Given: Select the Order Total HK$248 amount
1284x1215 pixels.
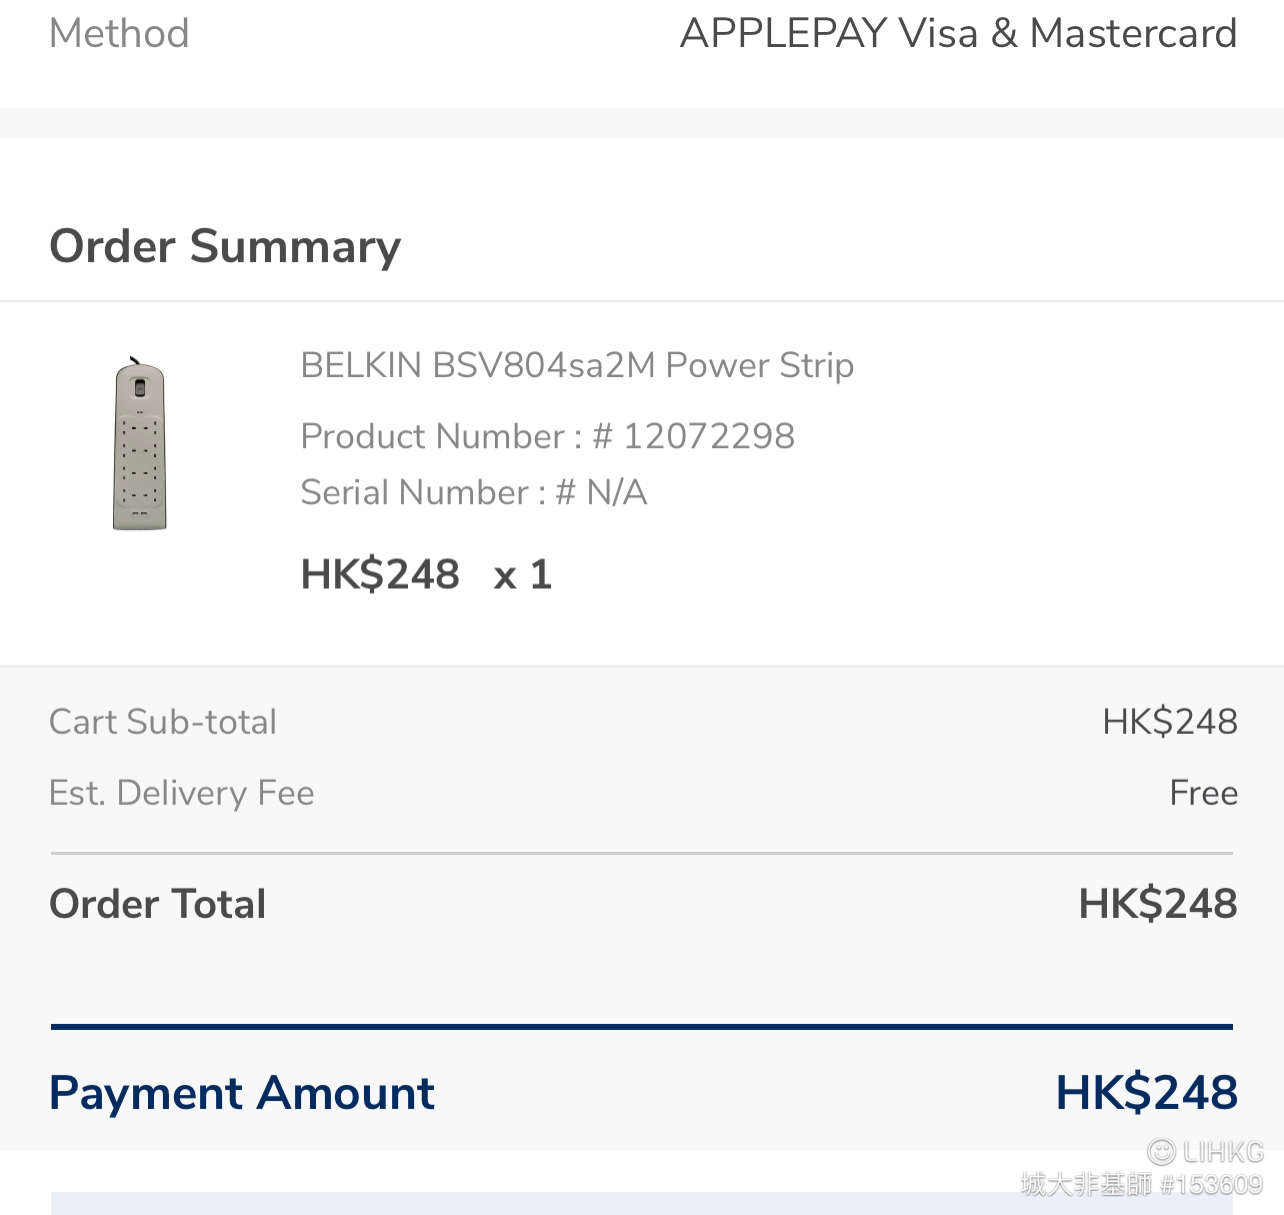Looking at the screenshot, I should 1158,904.
